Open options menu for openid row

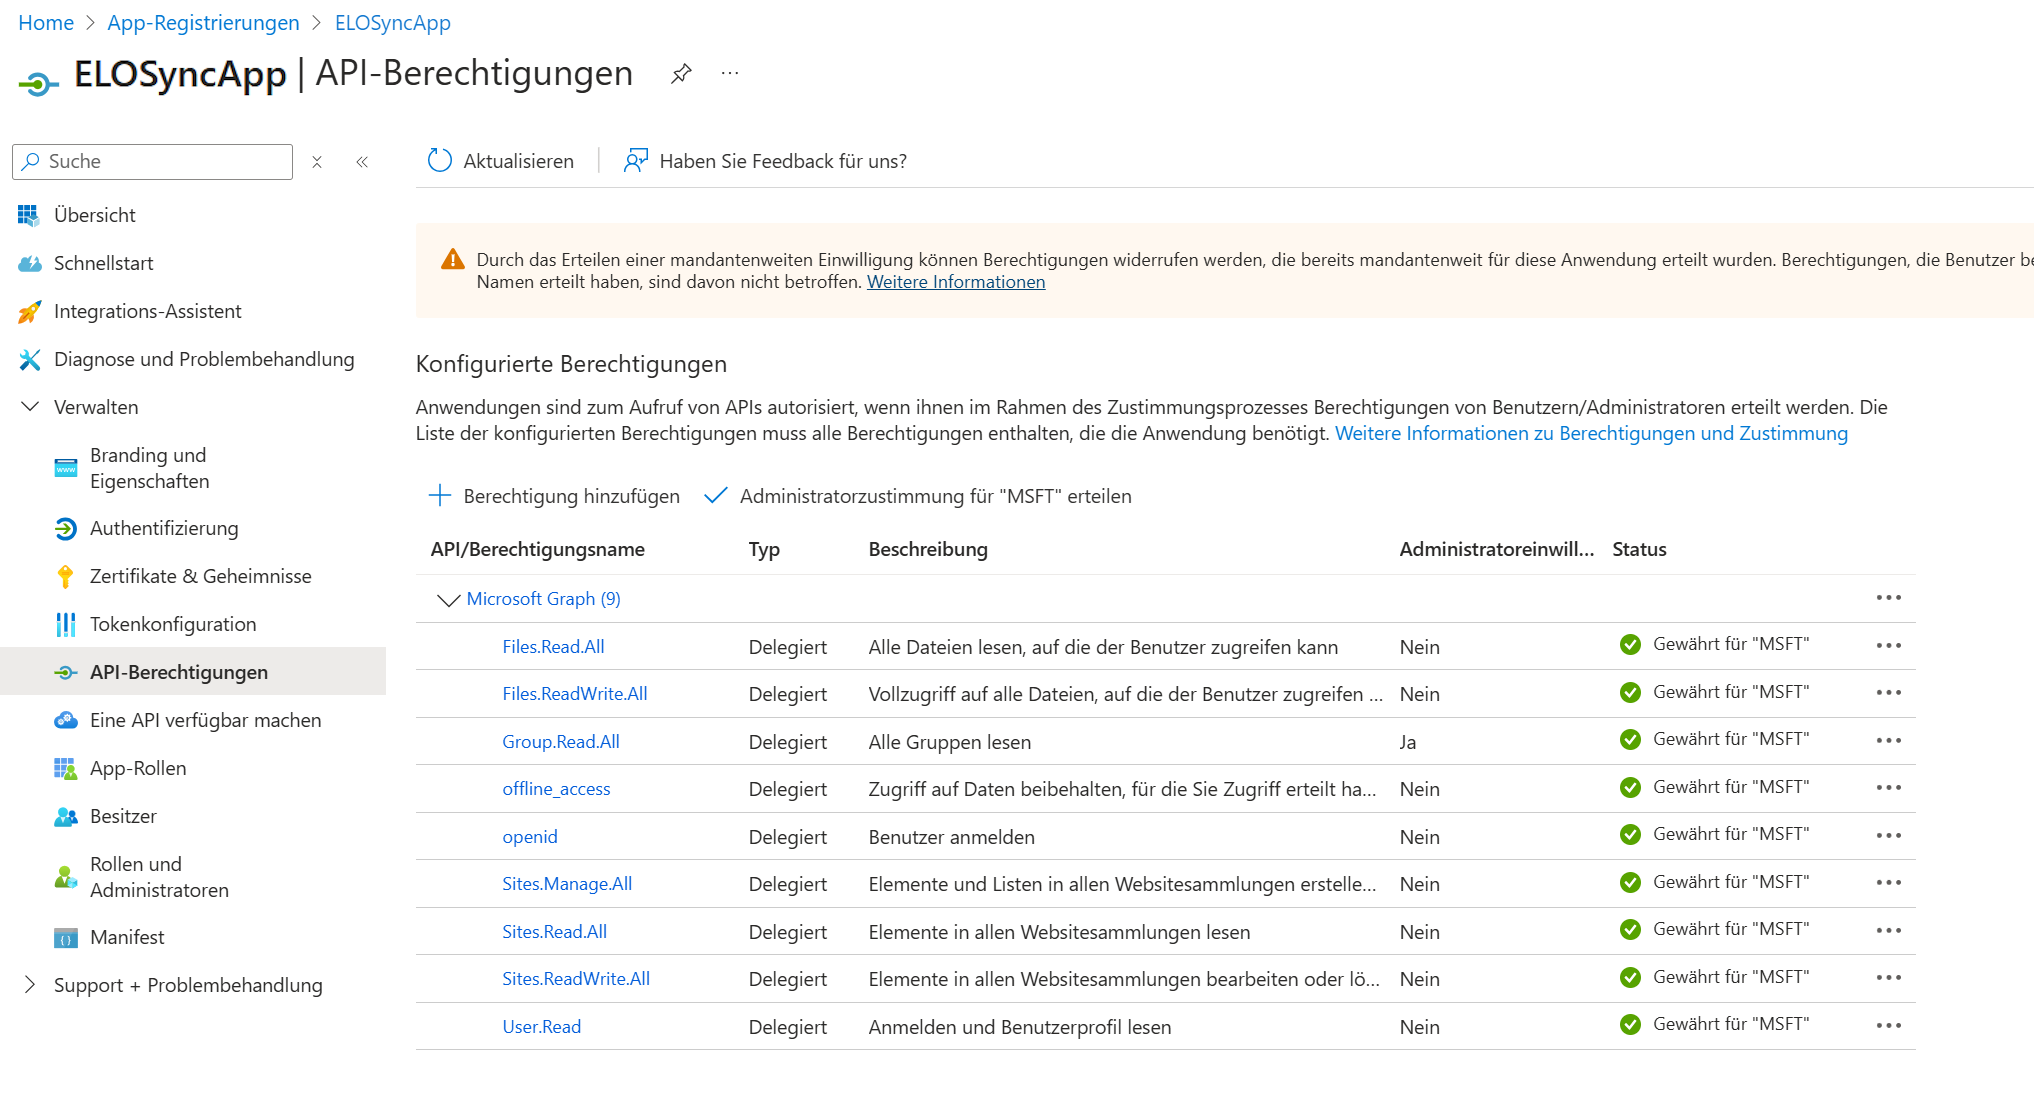click(1888, 836)
